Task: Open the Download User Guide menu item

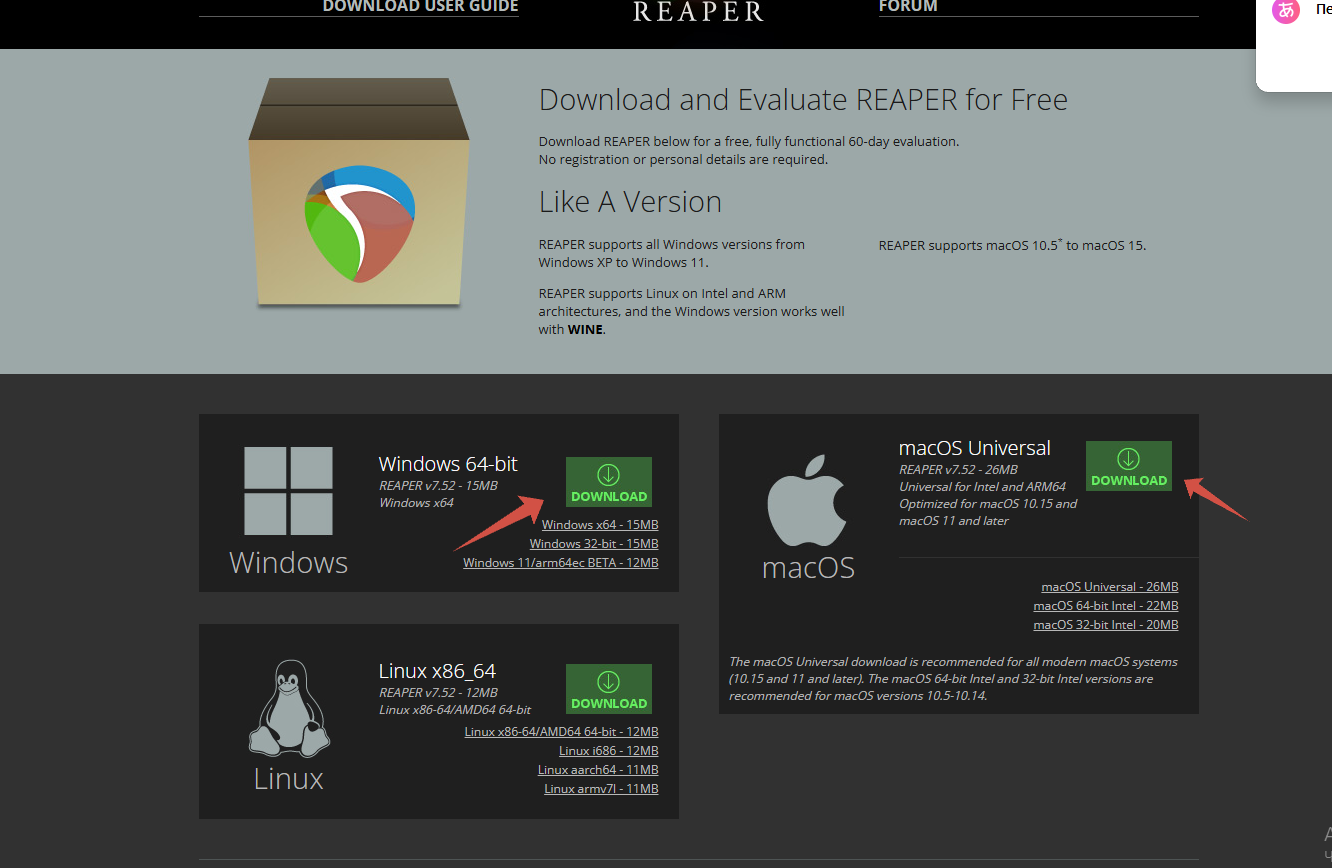Action: point(420,7)
